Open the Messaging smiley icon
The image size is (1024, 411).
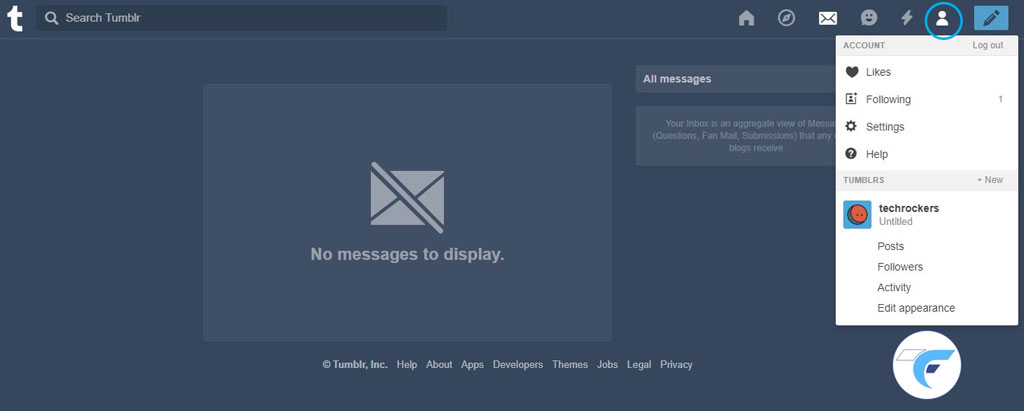869,18
